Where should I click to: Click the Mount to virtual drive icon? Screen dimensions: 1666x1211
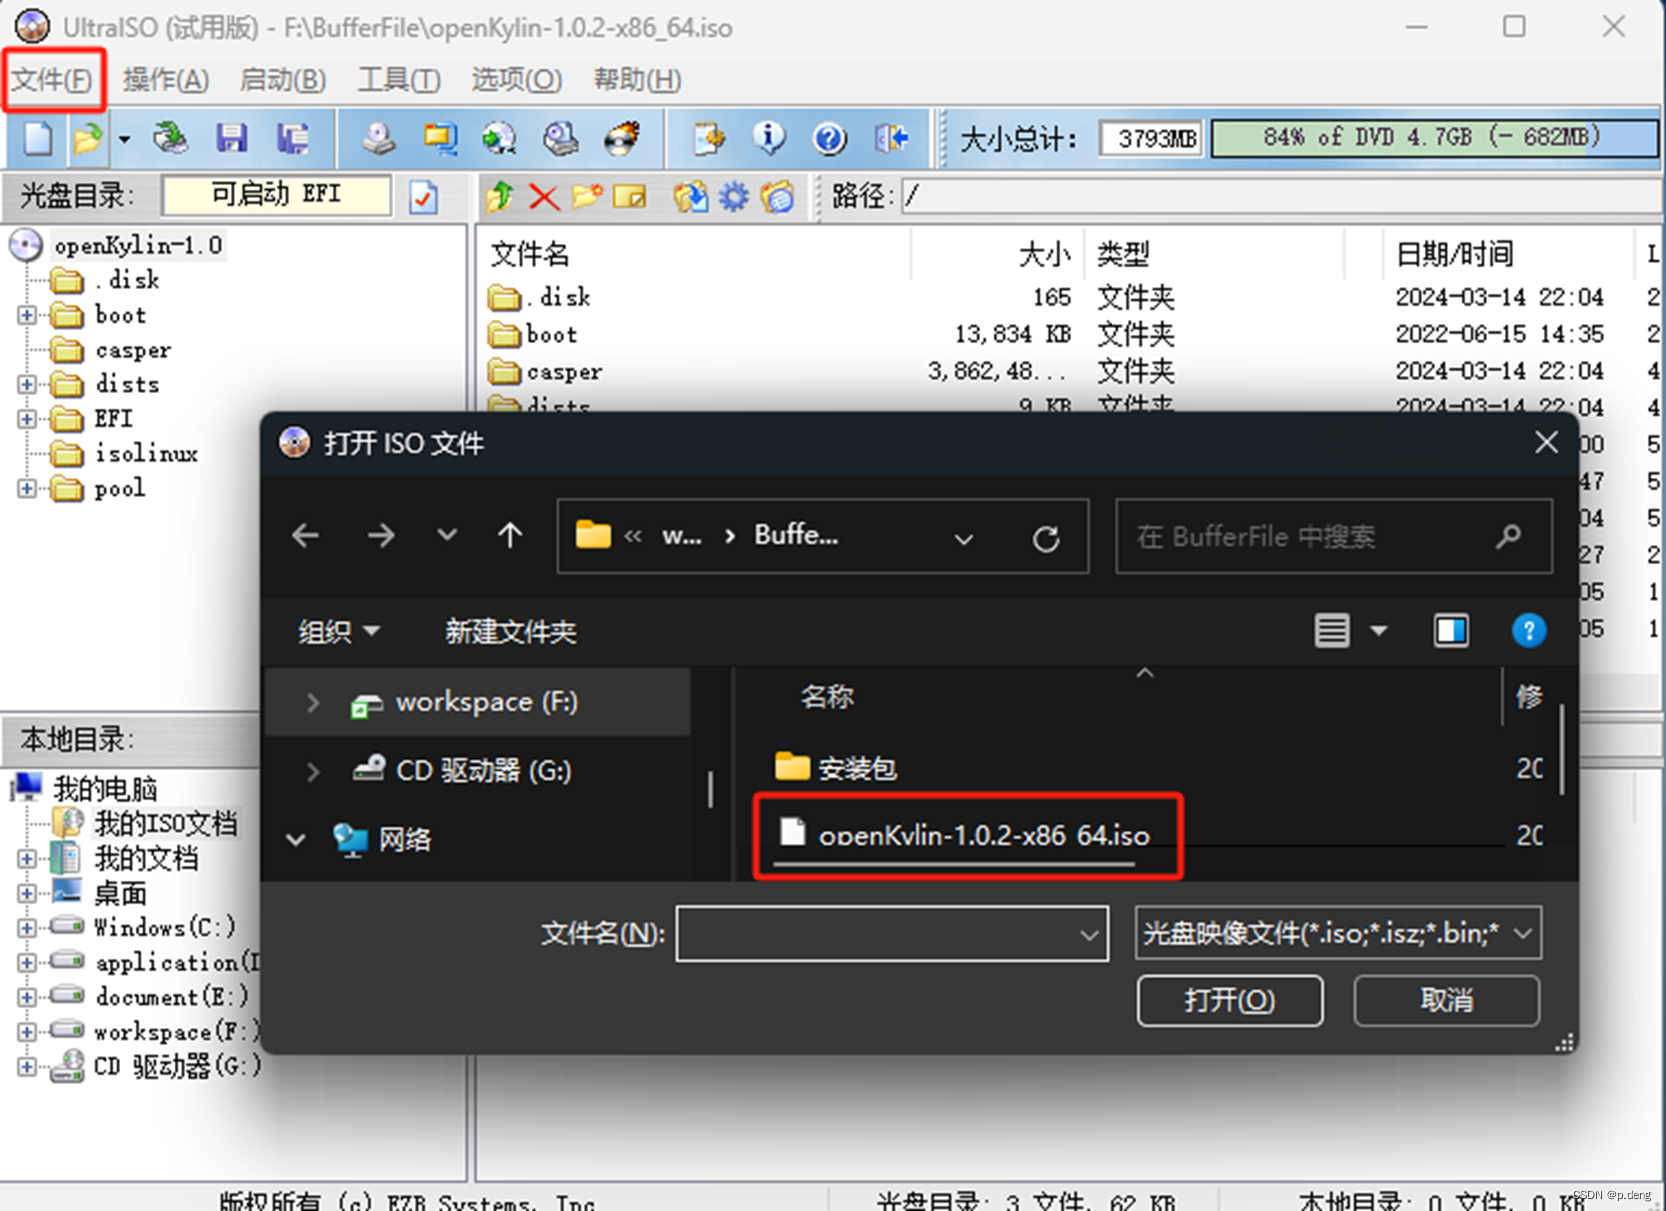coord(560,138)
